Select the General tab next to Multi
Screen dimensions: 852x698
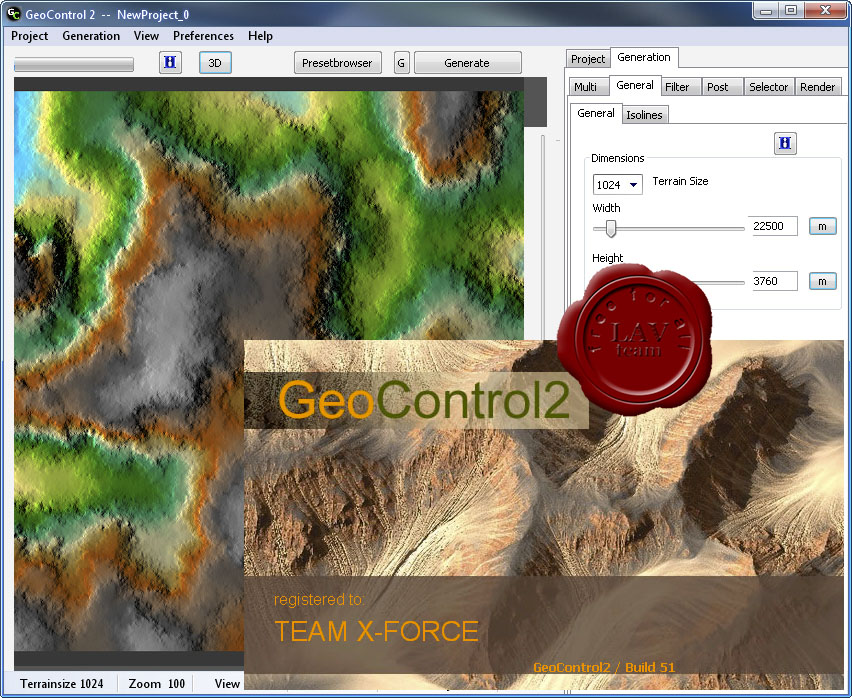635,85
